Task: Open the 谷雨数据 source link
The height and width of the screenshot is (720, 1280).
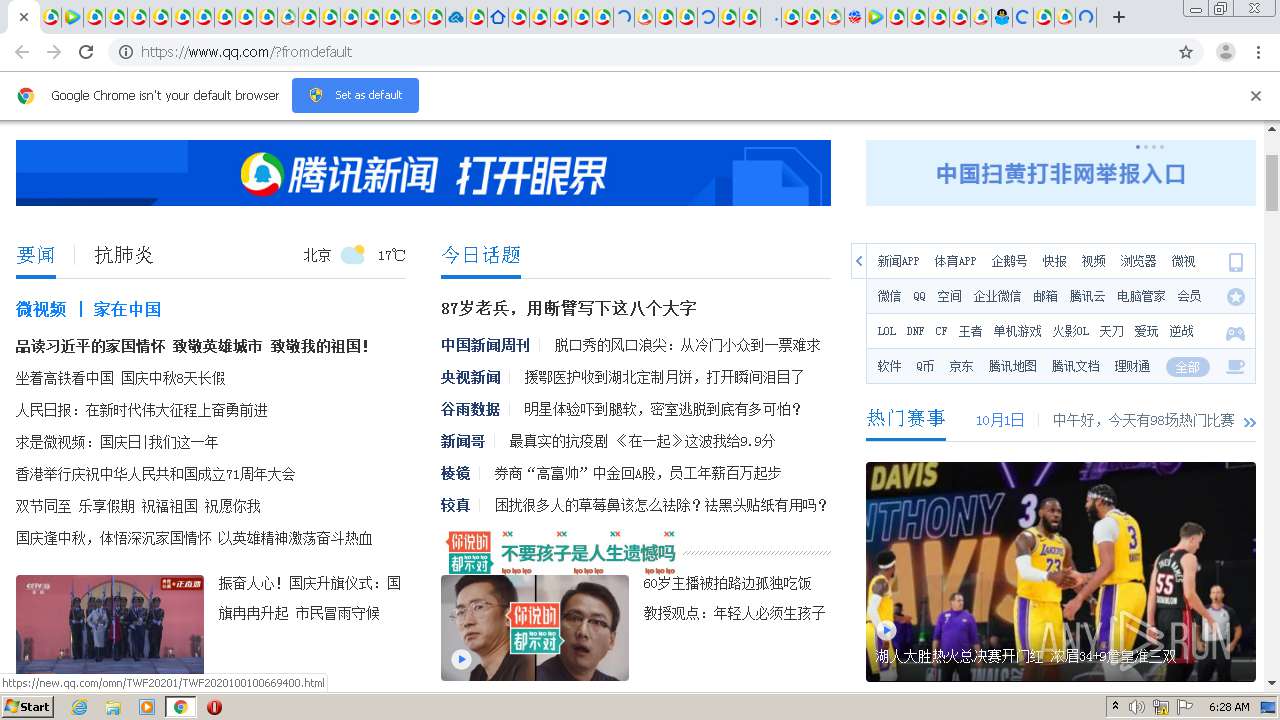Action: pos(470,409)
